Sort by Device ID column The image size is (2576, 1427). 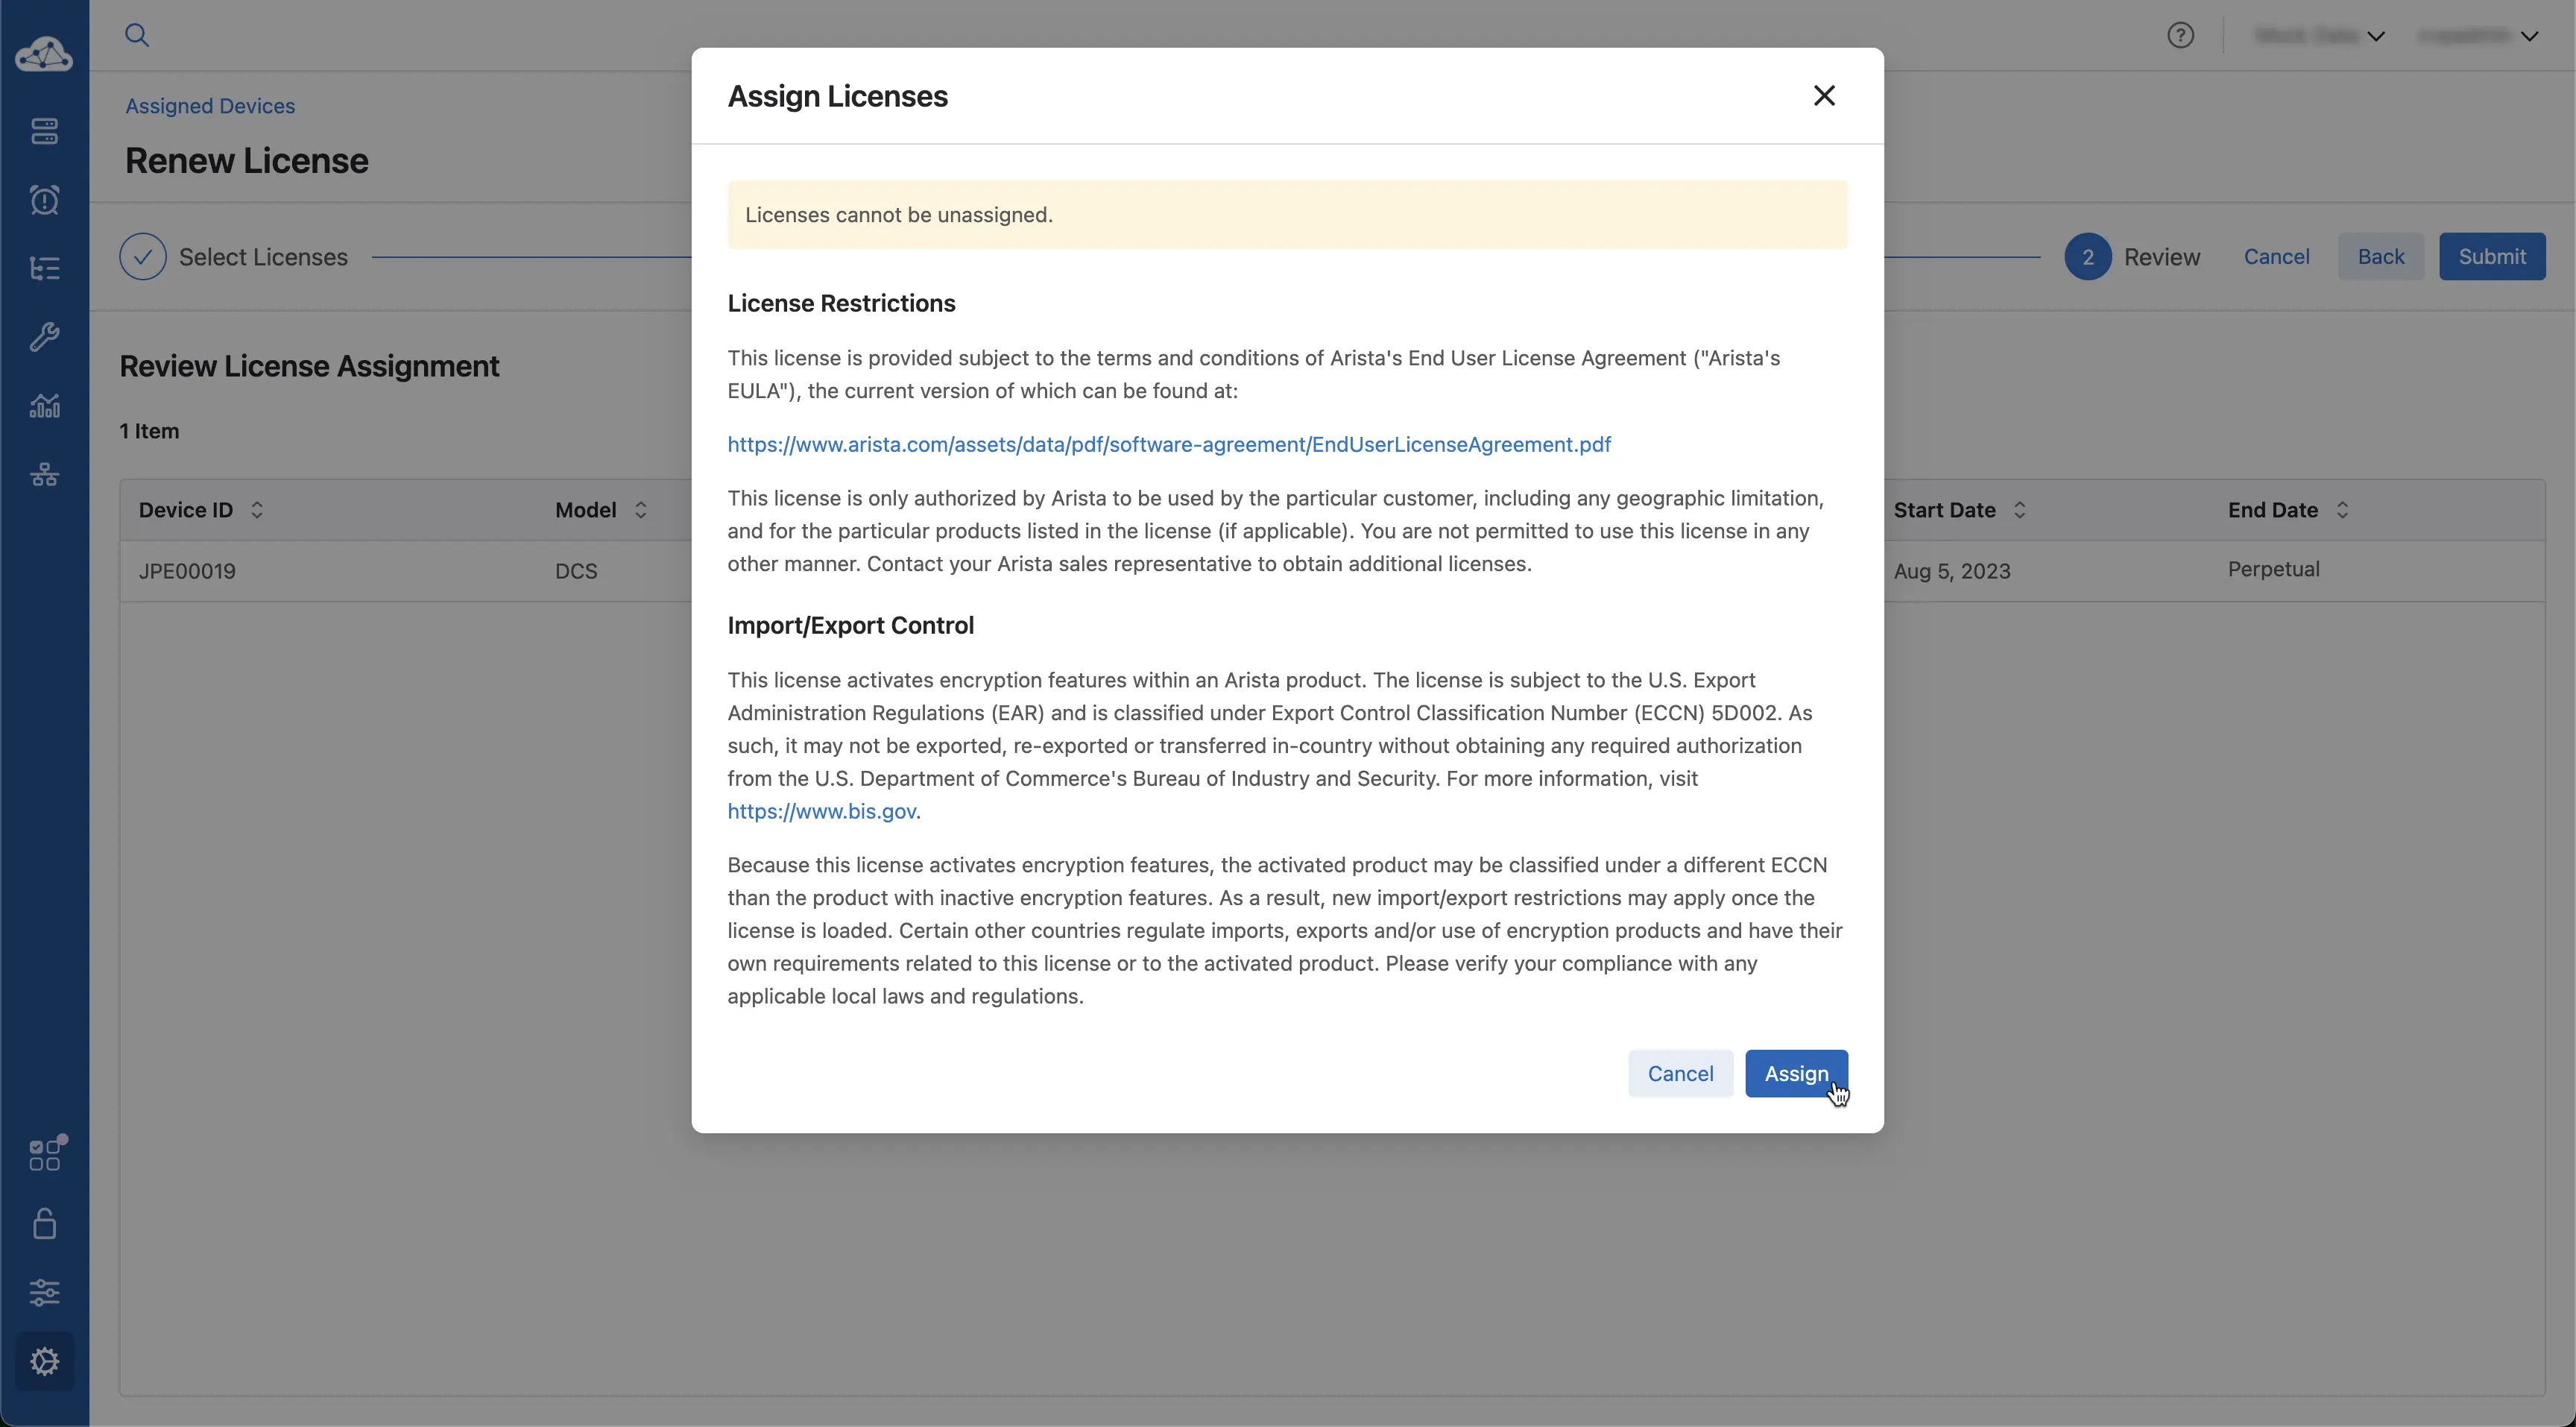coord(257,510)
